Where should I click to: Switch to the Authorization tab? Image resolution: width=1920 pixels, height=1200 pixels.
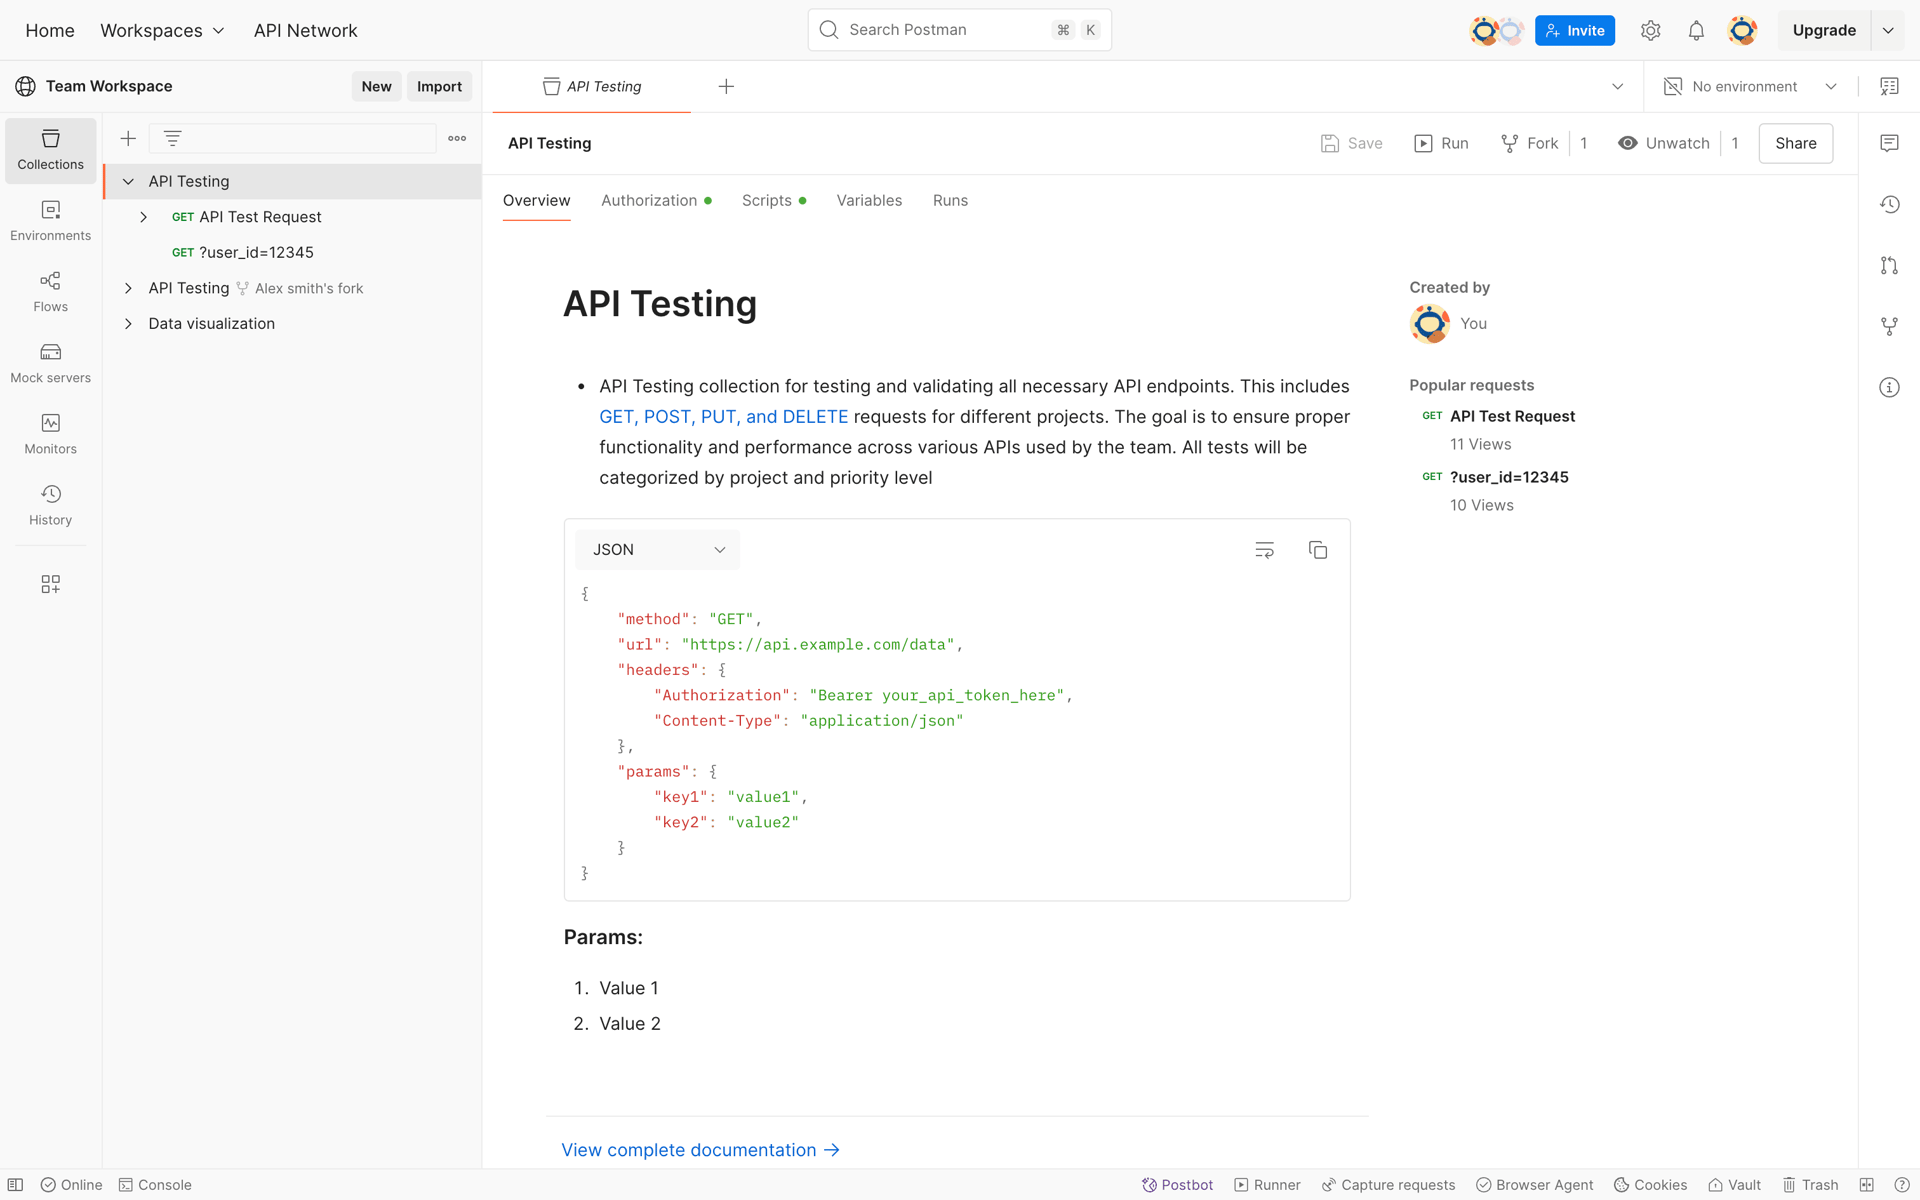click(x=656, y=201)
